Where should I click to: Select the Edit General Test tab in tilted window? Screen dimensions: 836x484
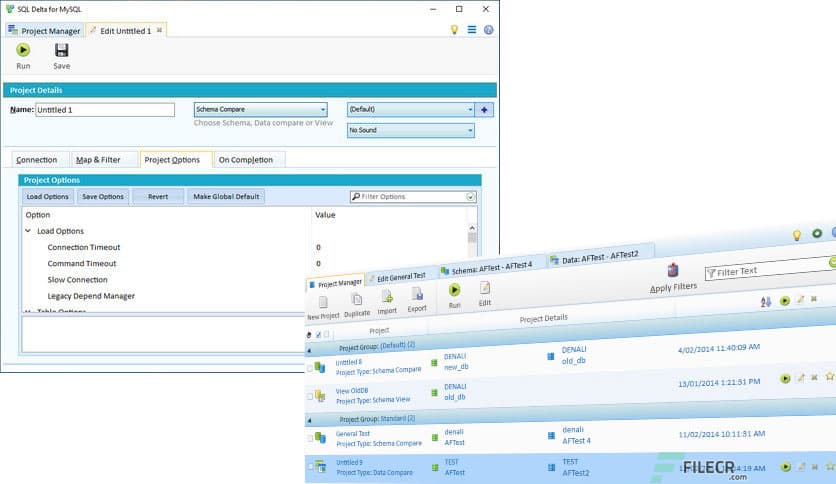point(401,277)
